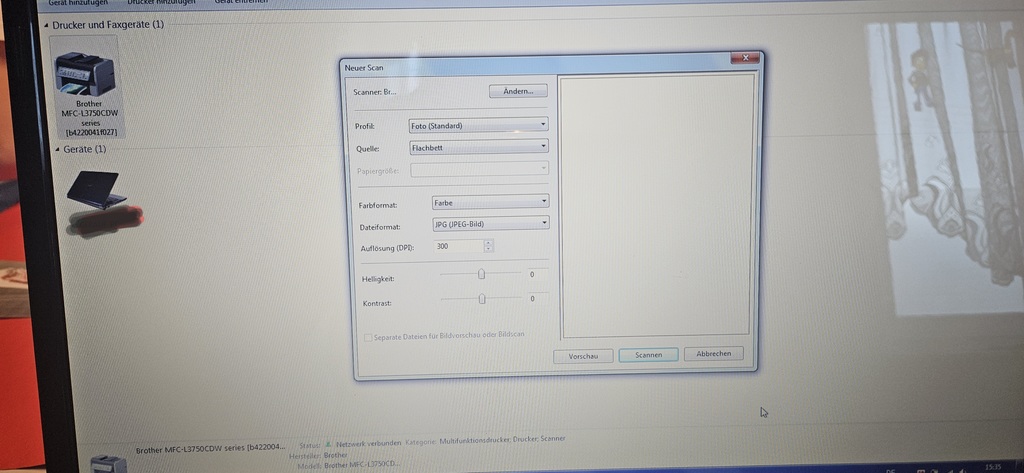The width and height of the screenshot is (1024, 473).
Task: Decrease the DPI with the down arrow
Action: point(489,250)
